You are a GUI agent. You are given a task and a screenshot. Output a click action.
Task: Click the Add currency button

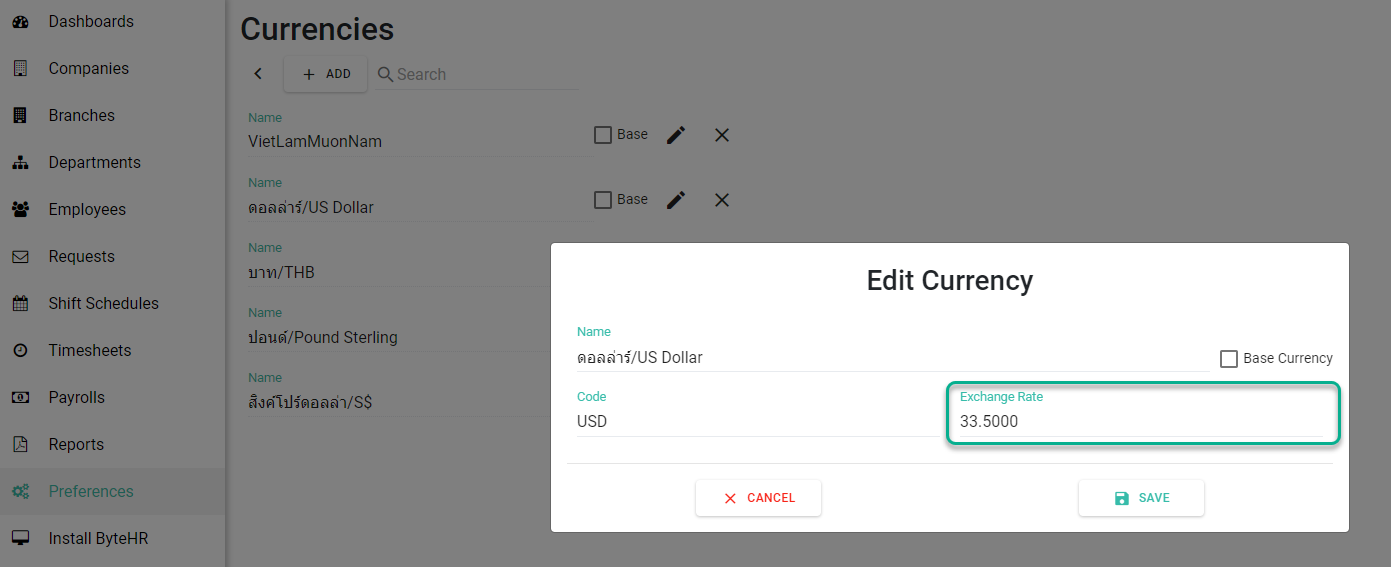click(x=325, y=74)
